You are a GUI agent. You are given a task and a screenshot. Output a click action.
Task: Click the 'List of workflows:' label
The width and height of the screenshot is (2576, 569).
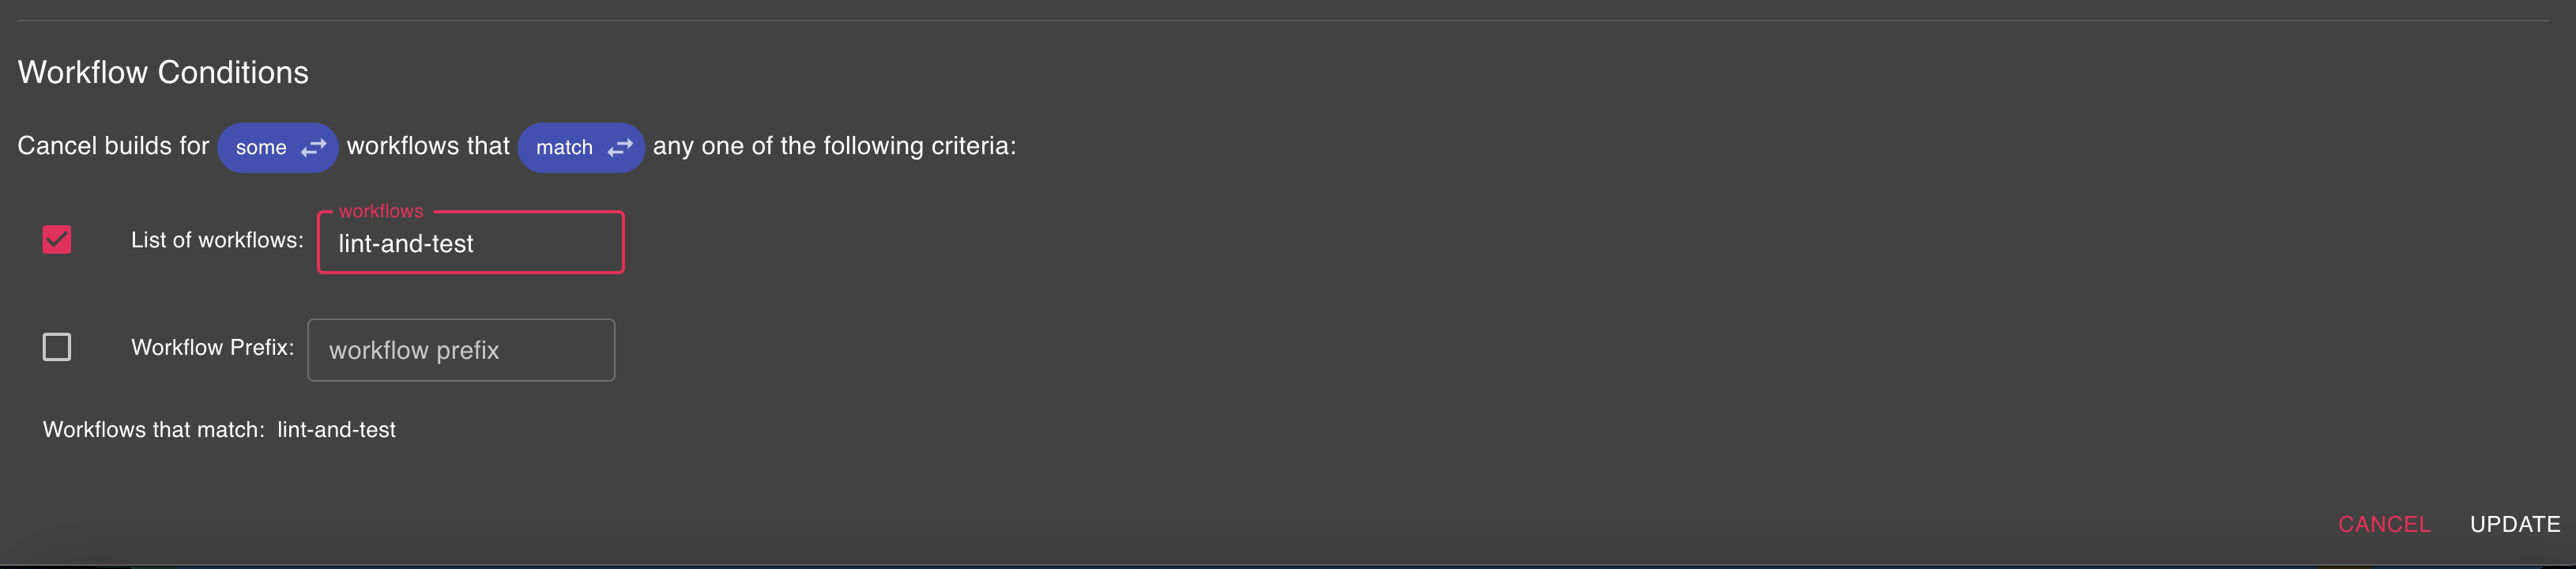point(217,241)
